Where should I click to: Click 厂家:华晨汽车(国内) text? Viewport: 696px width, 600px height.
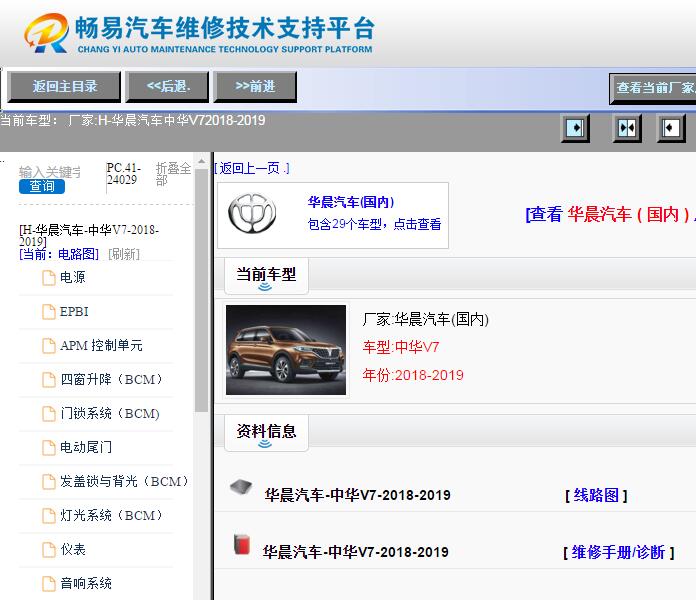(426, 319)
